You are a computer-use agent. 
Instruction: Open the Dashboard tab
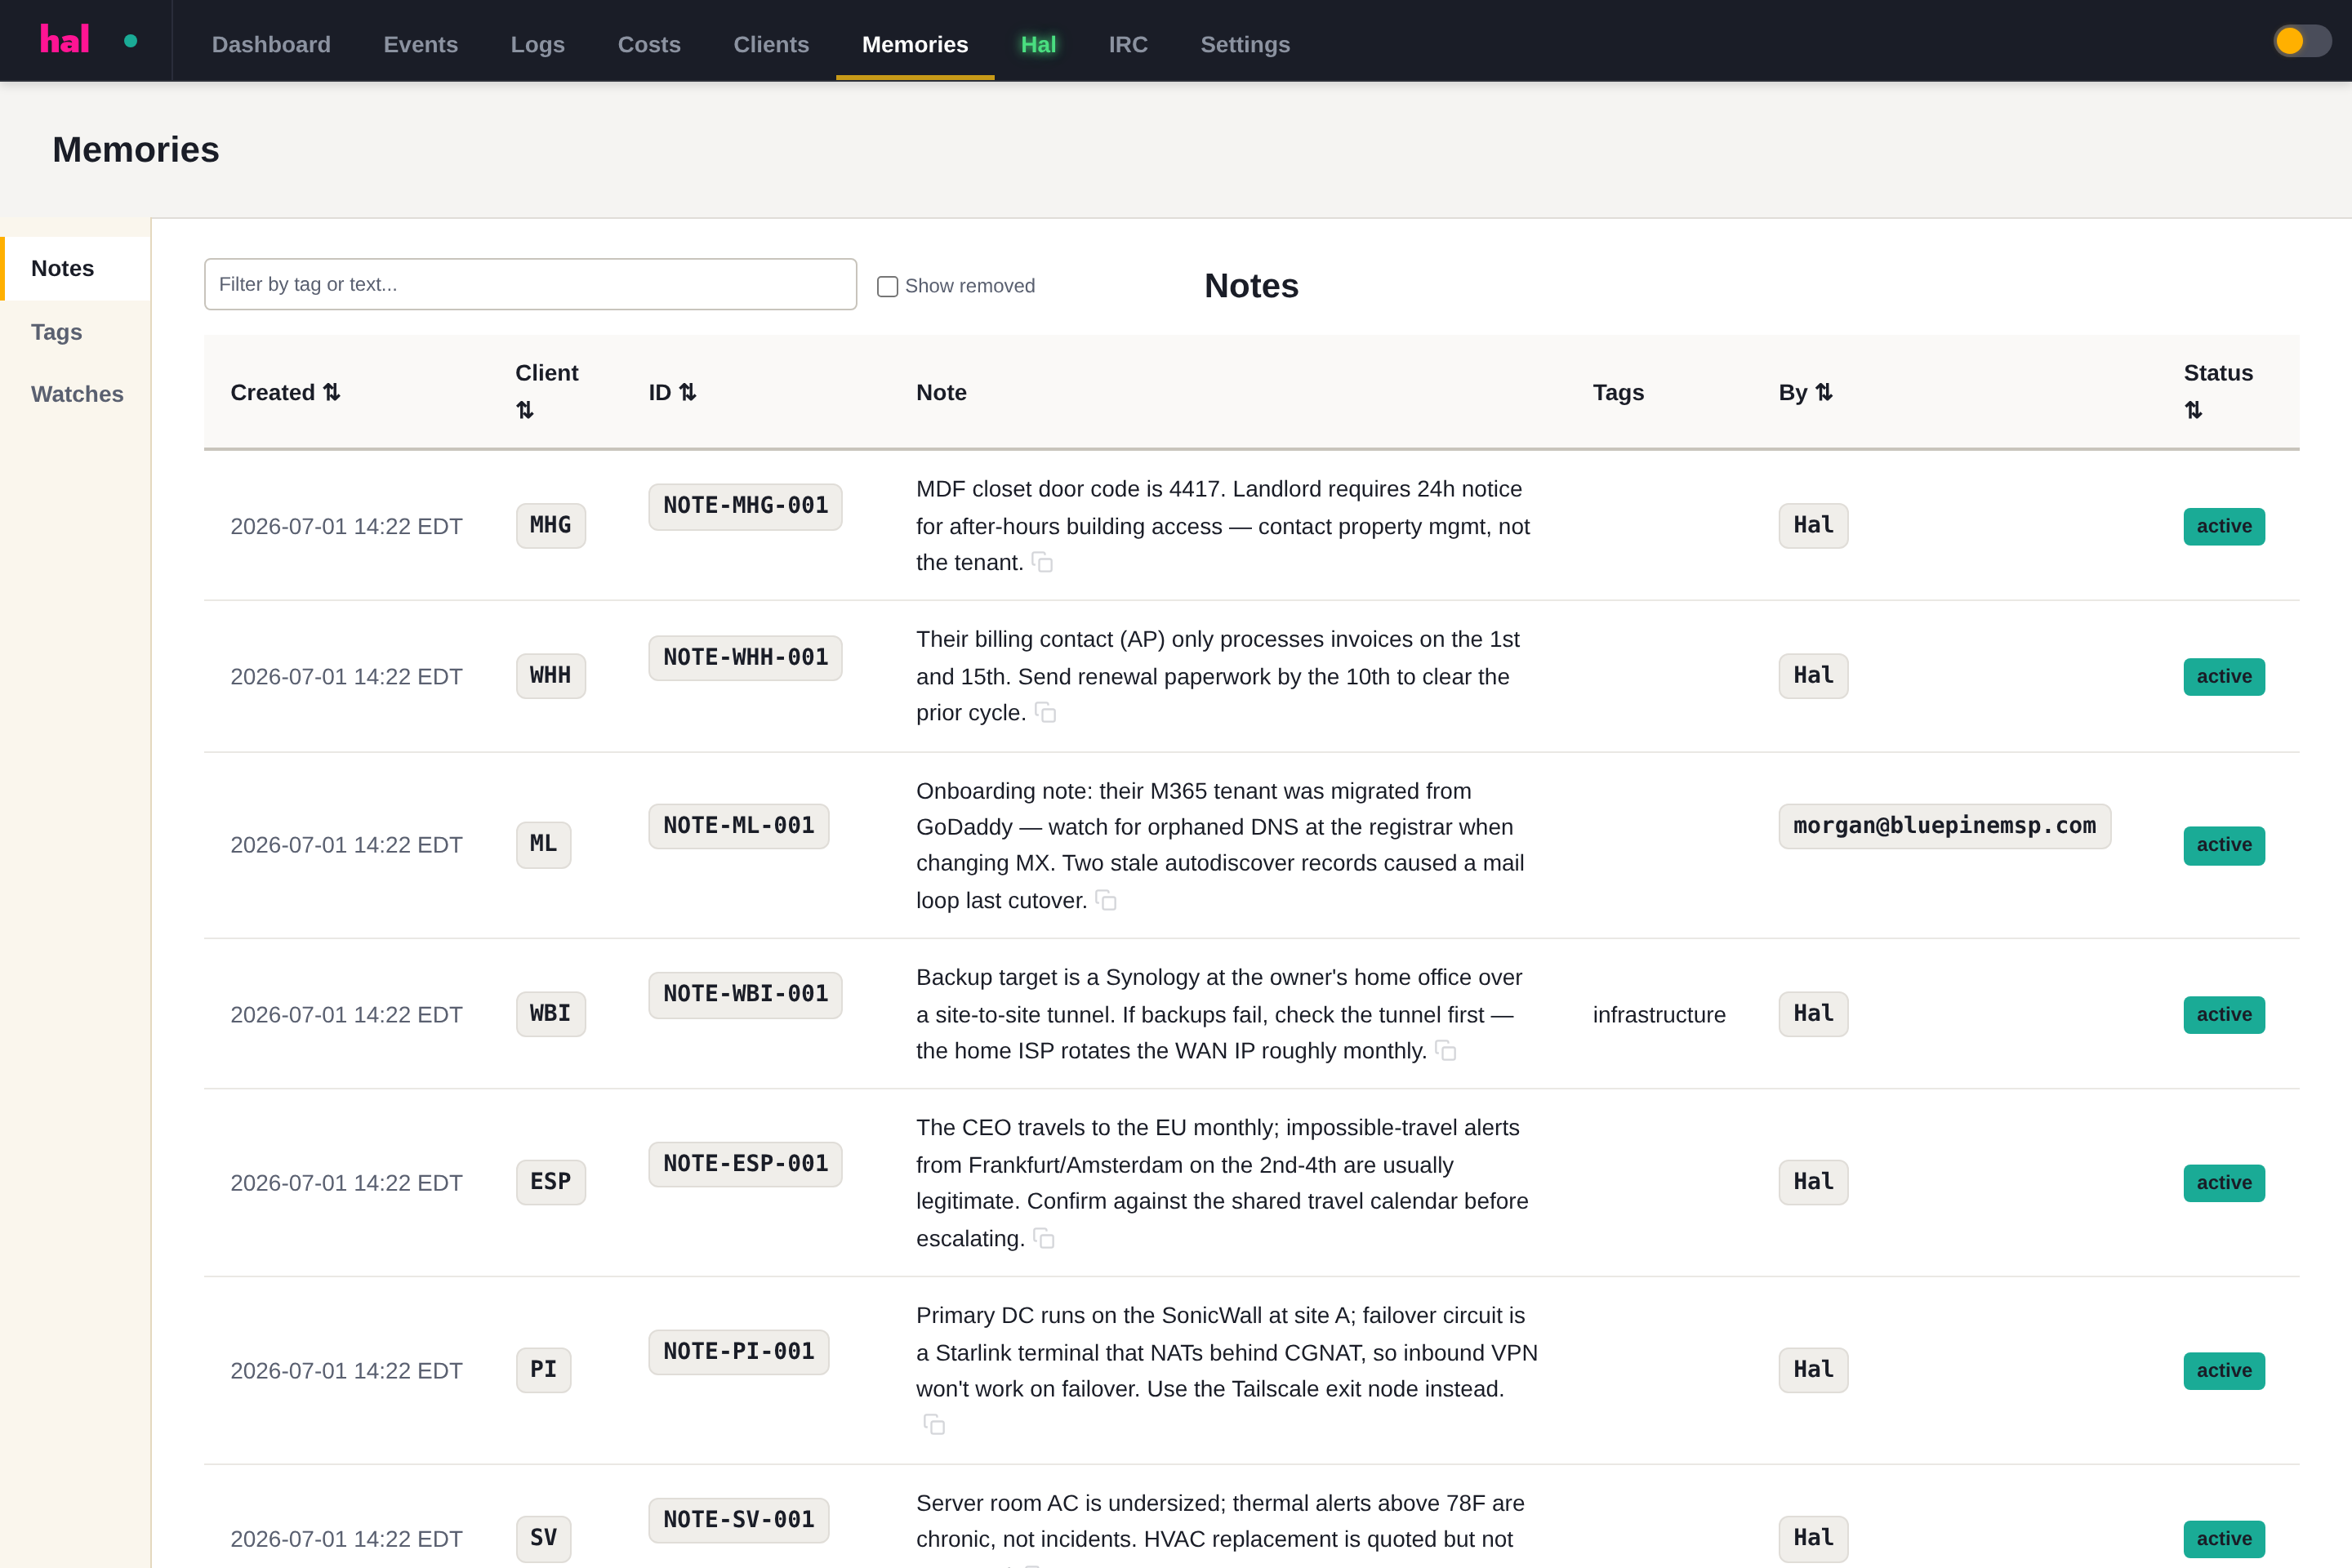(x=271, y=44)
